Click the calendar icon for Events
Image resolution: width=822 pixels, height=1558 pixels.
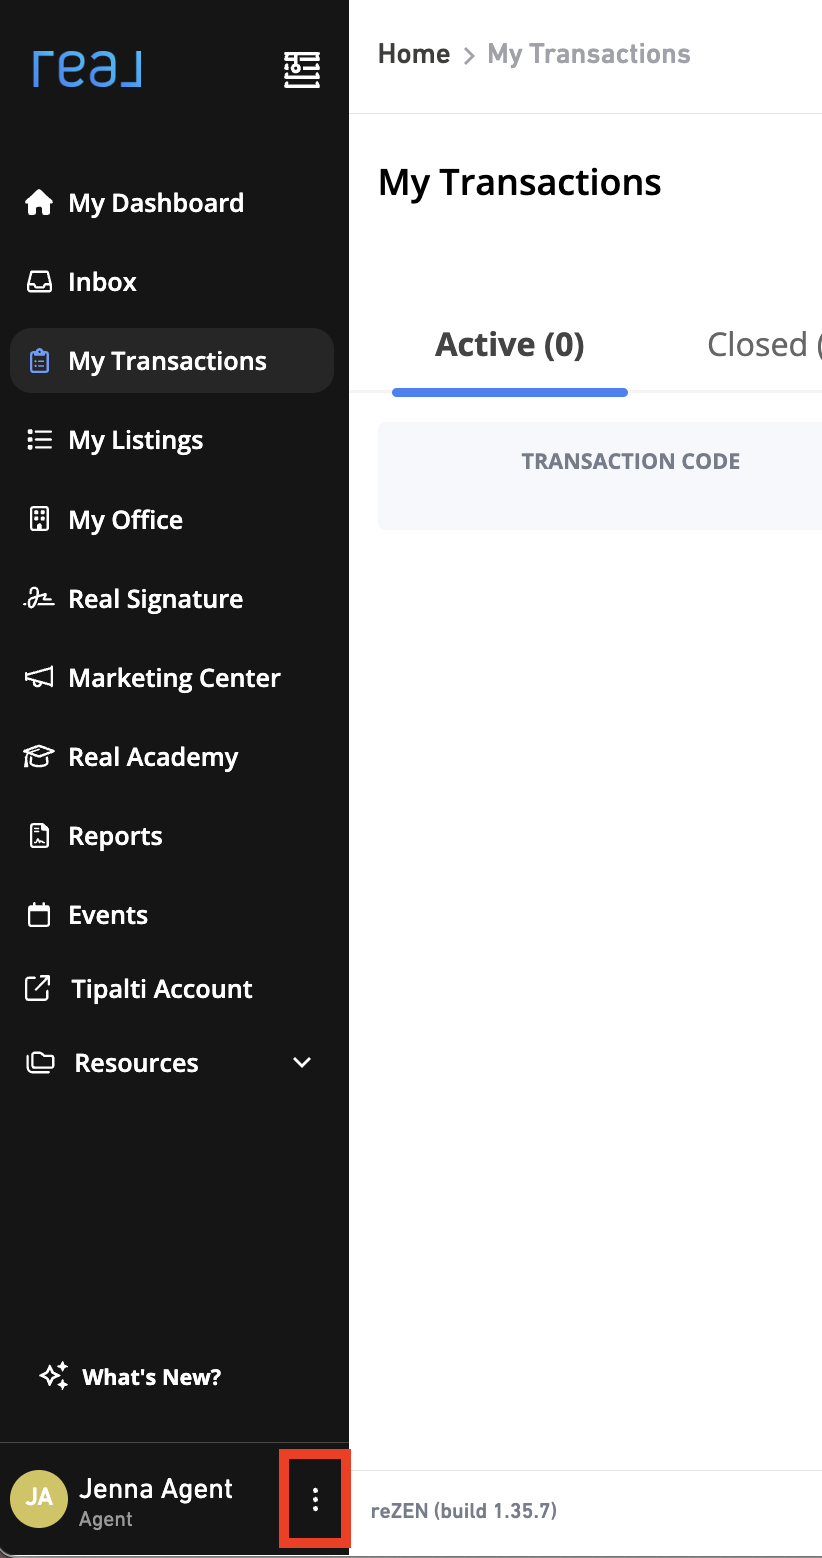coord(39,915)
